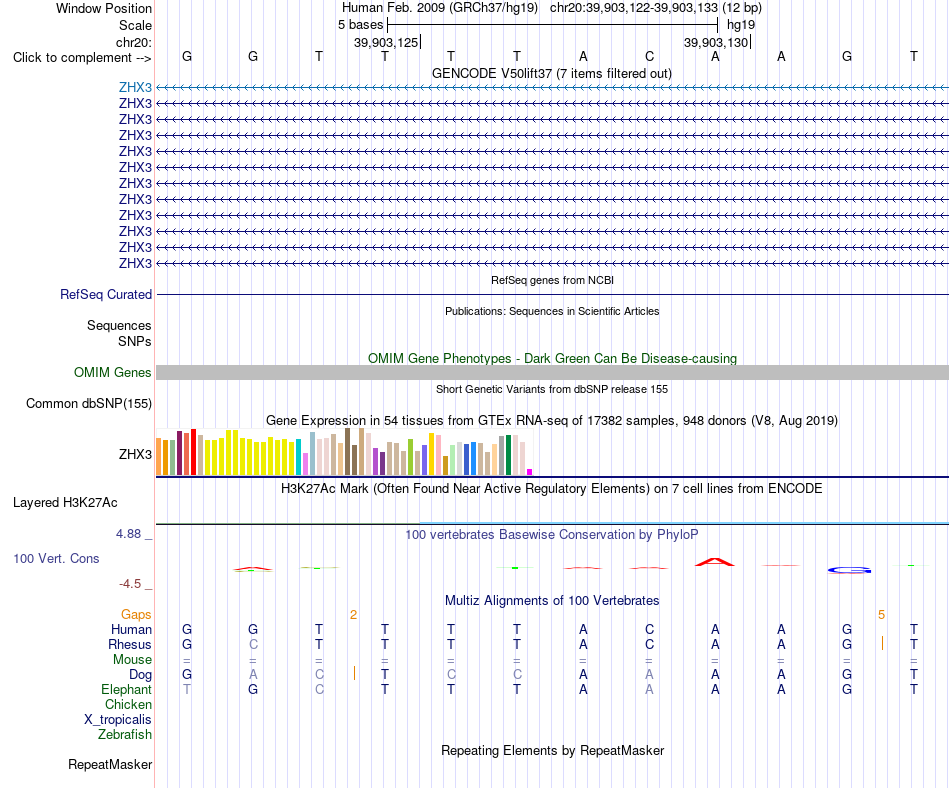
Task: Click 'Multiz Alignments of 100 Vertebrates' title
Action: 552,600
